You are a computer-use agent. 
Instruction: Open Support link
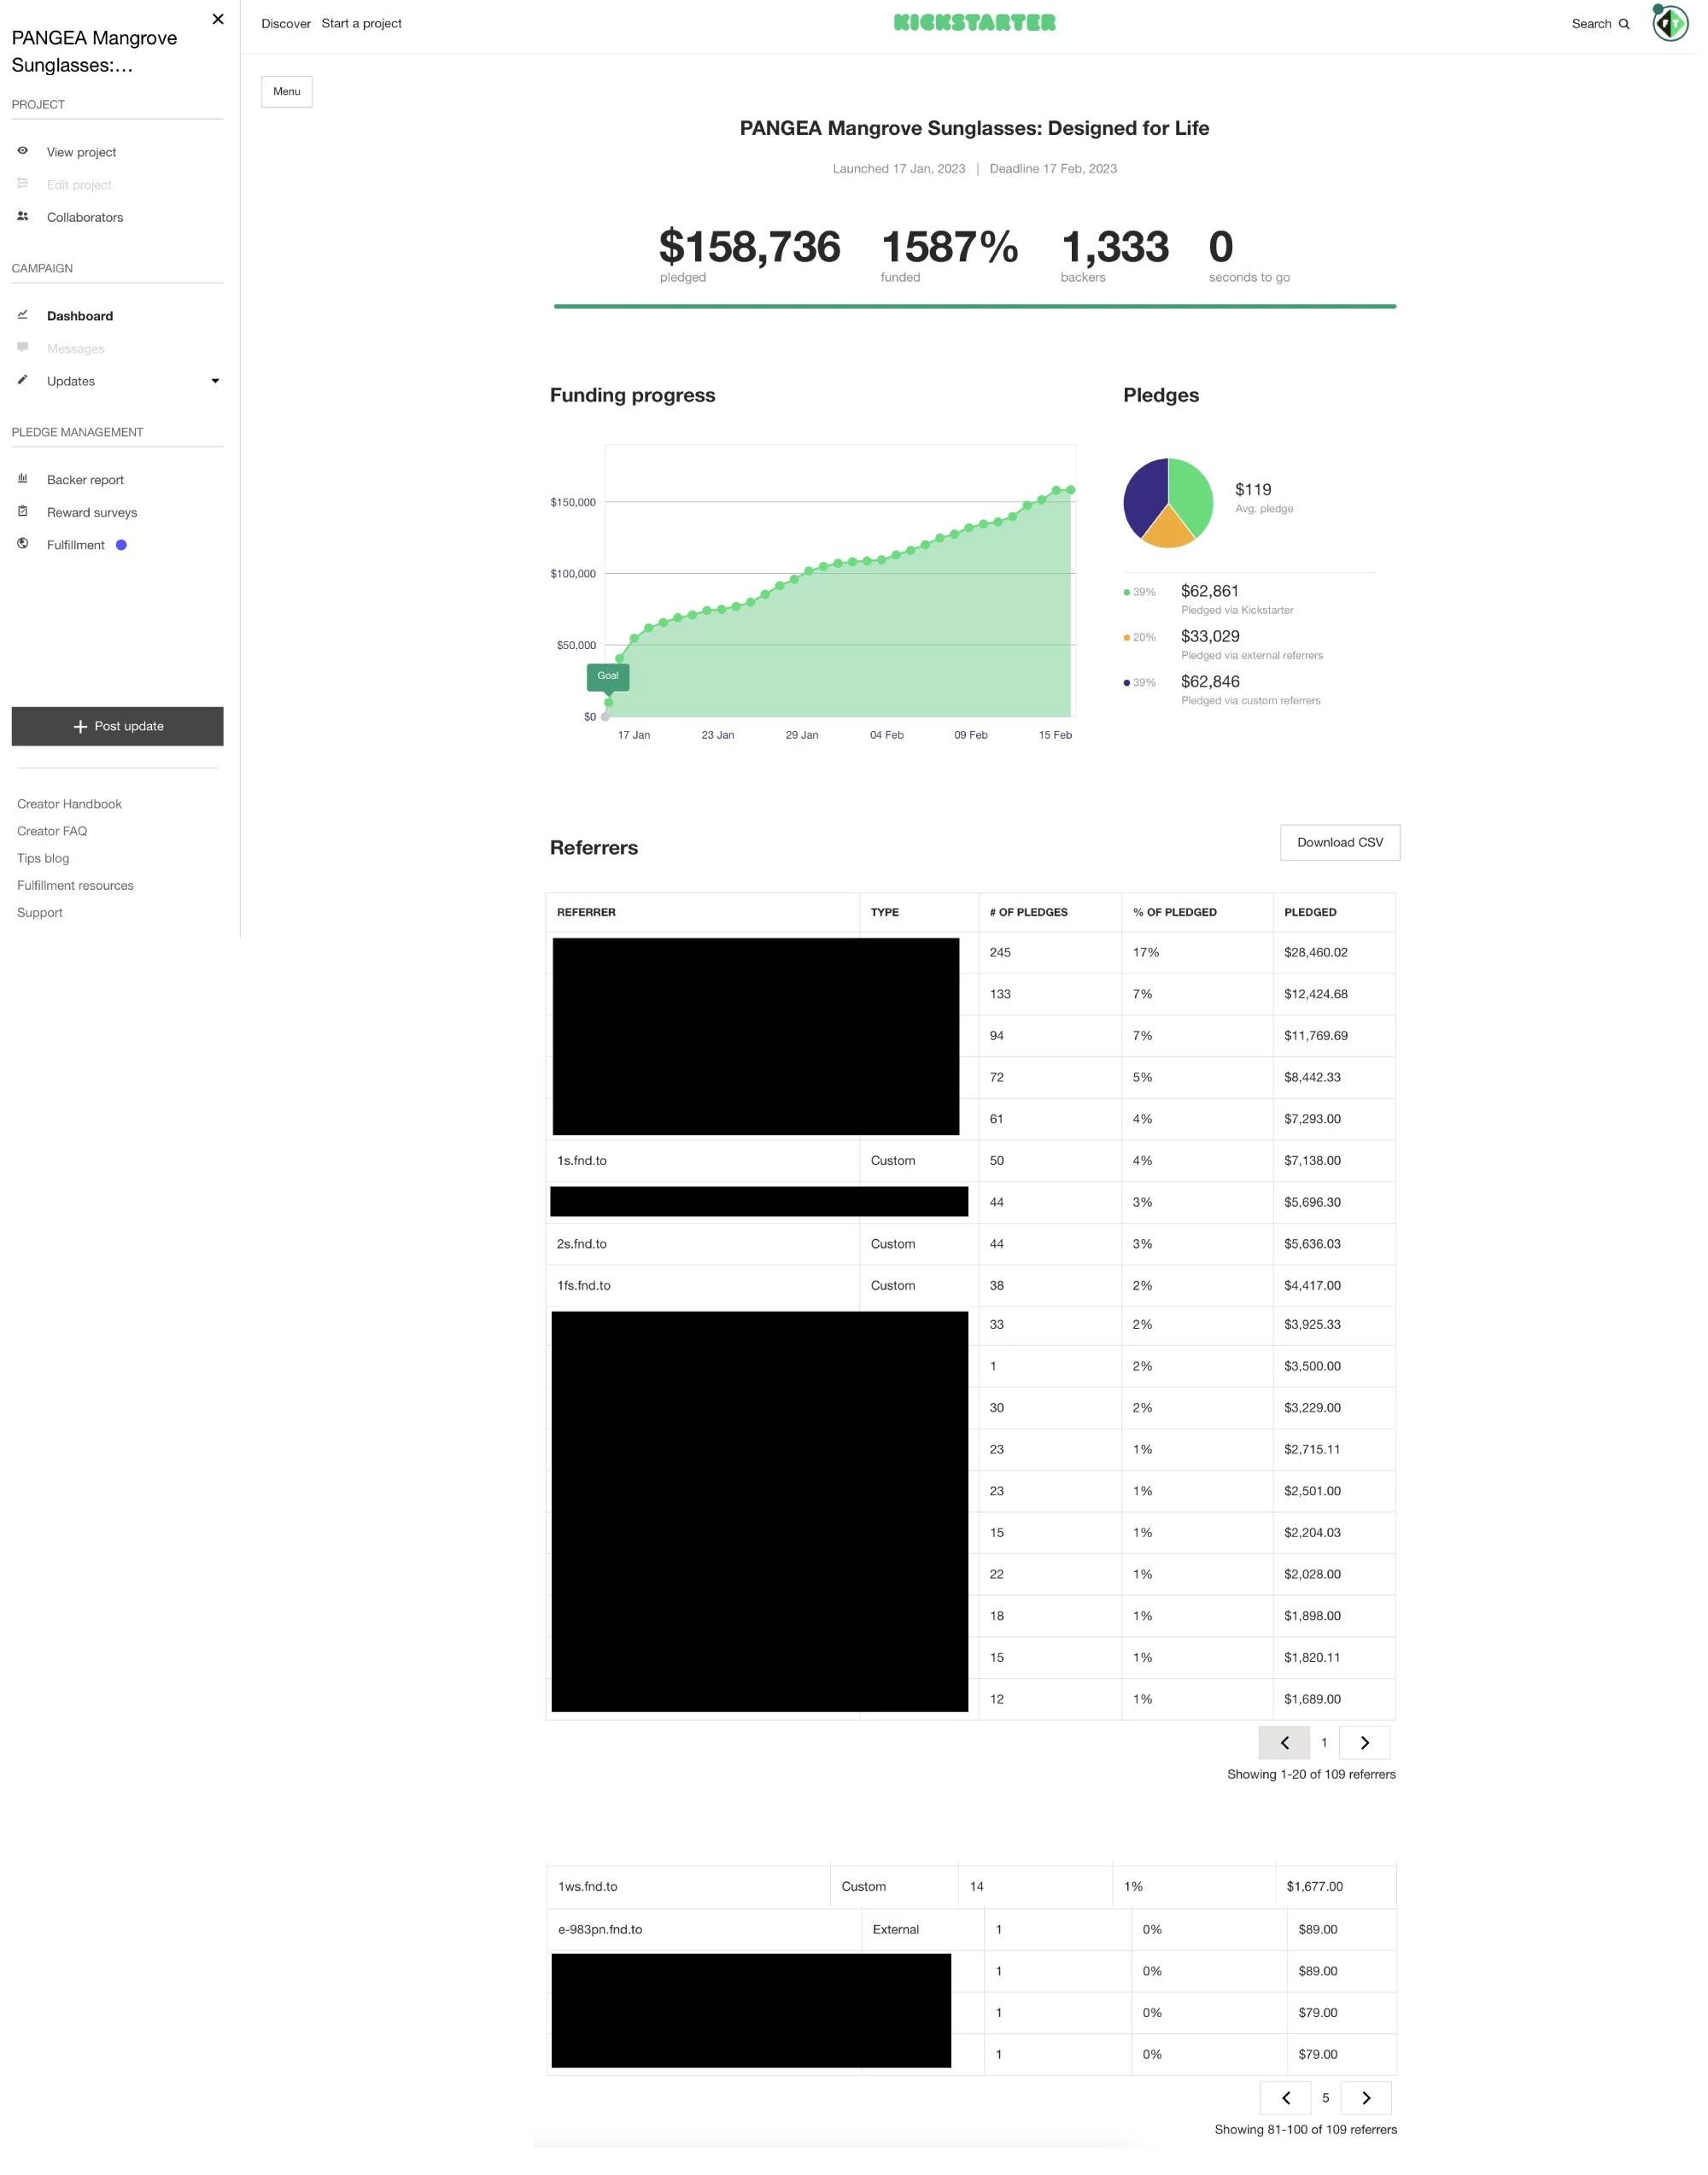click(x=40, y=912)
